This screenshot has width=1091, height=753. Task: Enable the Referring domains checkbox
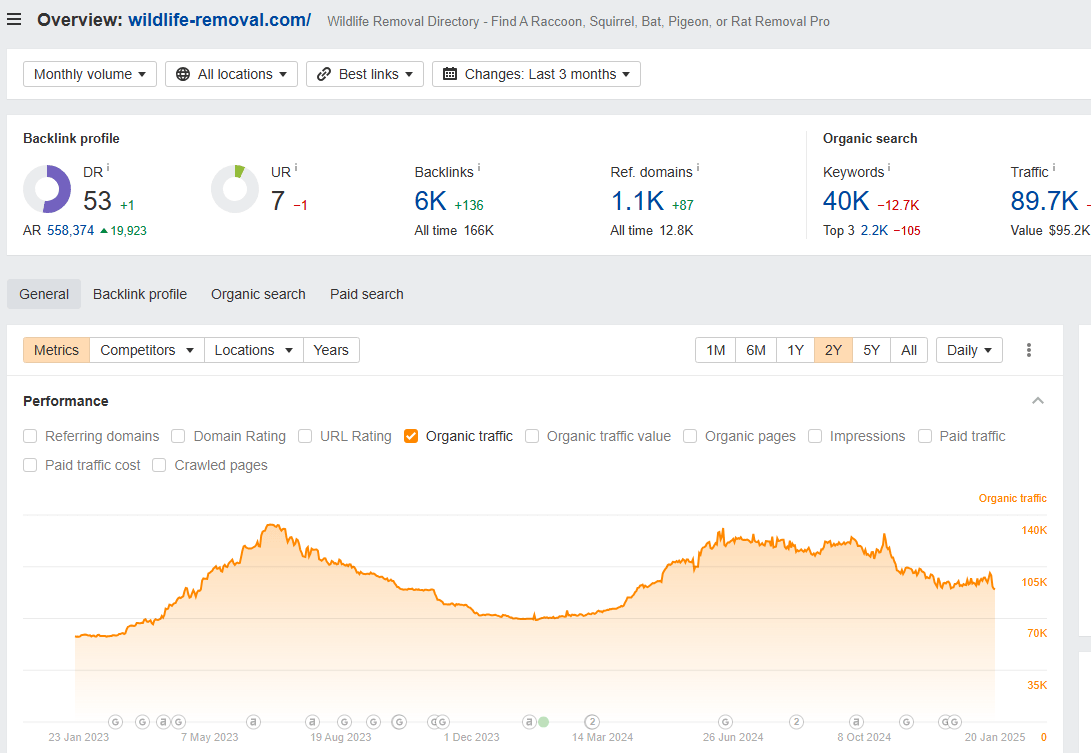click(30, 436)
